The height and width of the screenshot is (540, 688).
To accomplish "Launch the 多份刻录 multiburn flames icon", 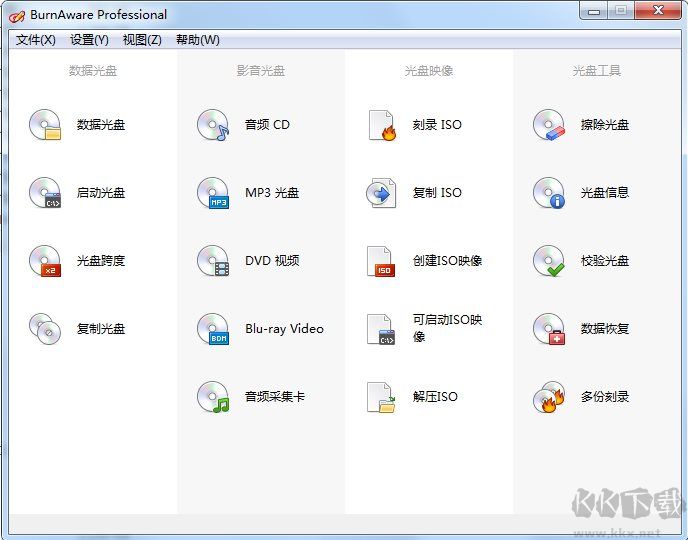I will point(549,397).
